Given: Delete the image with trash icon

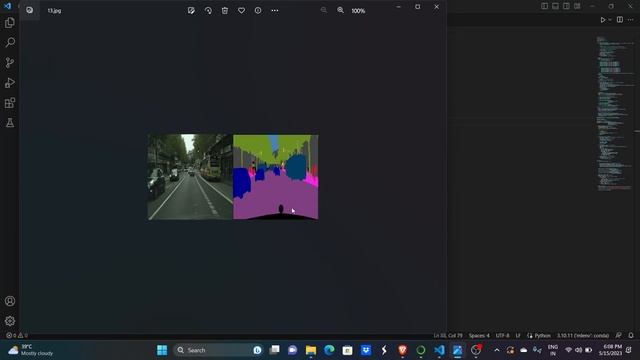Looking at the screenshot, I should (225, 11).
